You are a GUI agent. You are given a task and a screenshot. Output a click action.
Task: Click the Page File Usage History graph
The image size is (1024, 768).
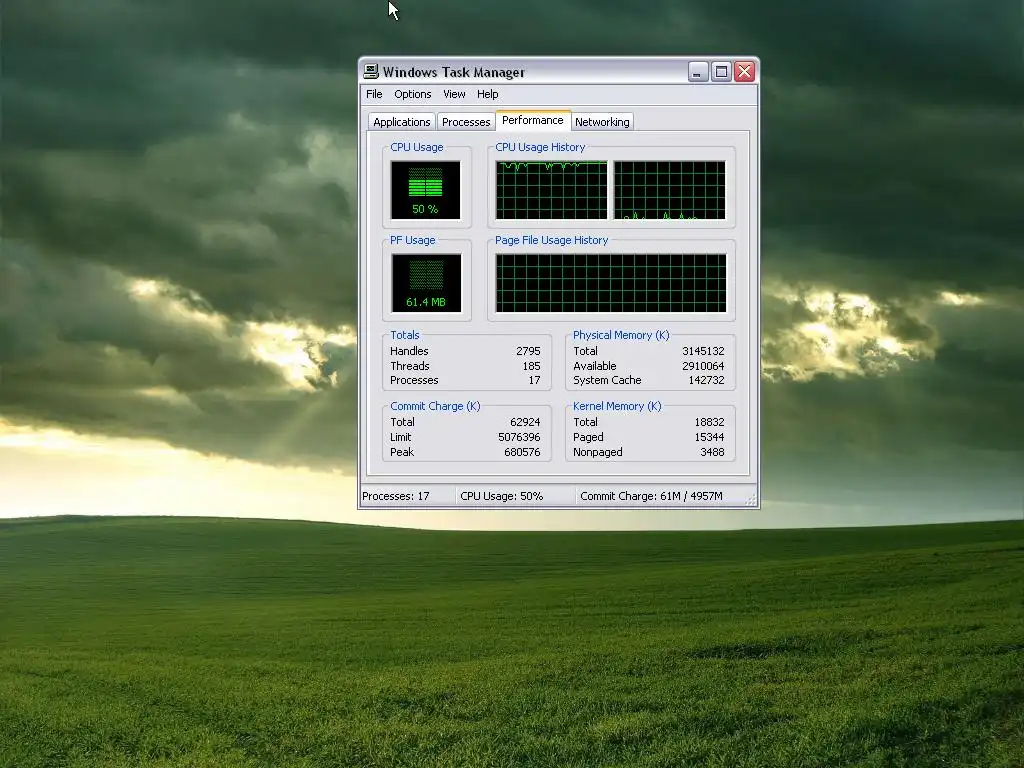point(611,283)
